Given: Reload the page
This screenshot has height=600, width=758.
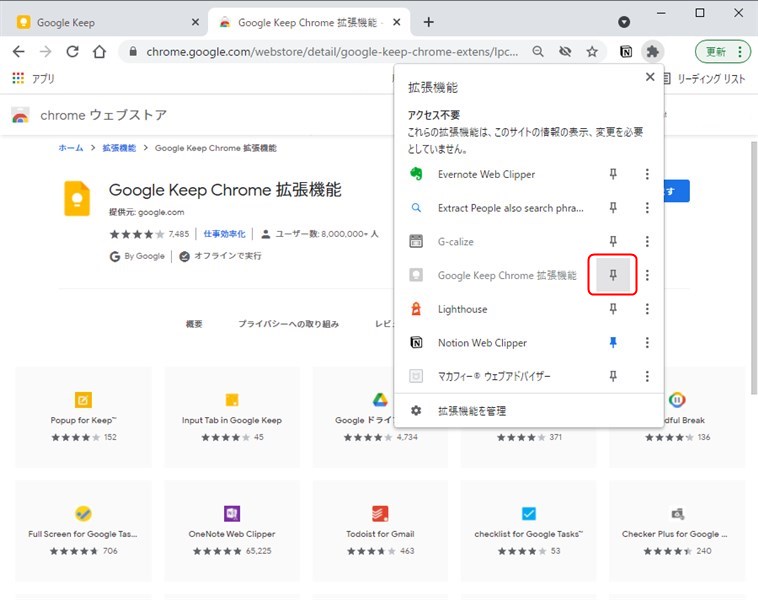Looking at the screenshot, I should click(72, 52).
